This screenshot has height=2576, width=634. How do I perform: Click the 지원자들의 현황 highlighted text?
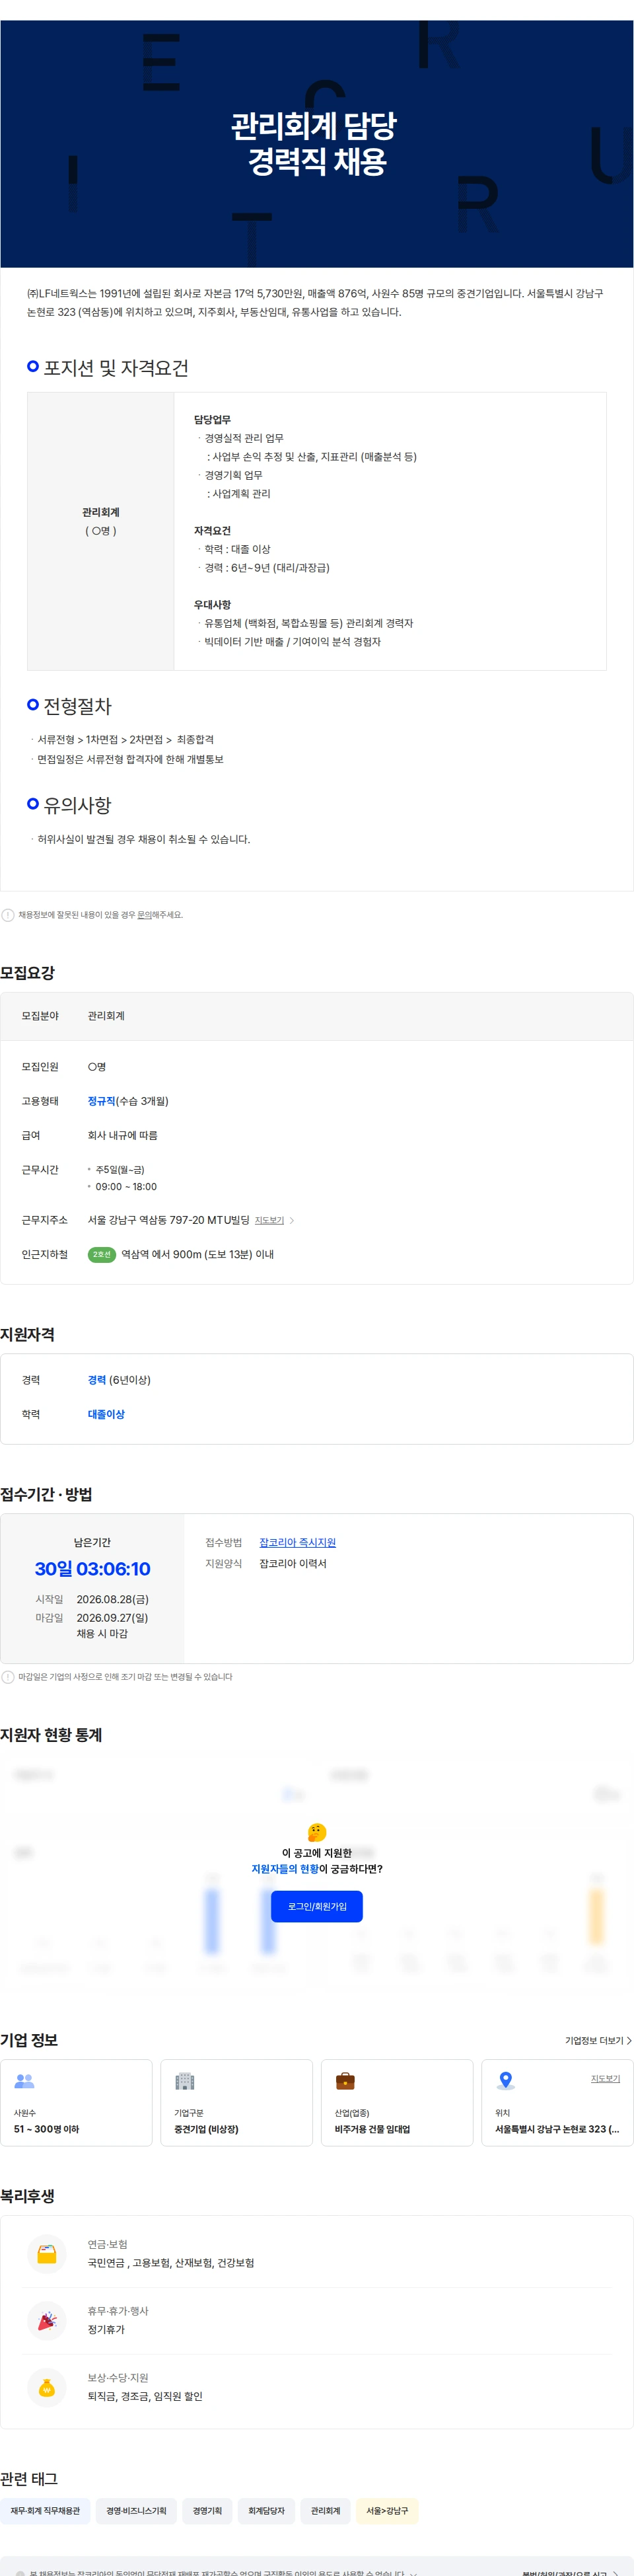click(285, 1869)
